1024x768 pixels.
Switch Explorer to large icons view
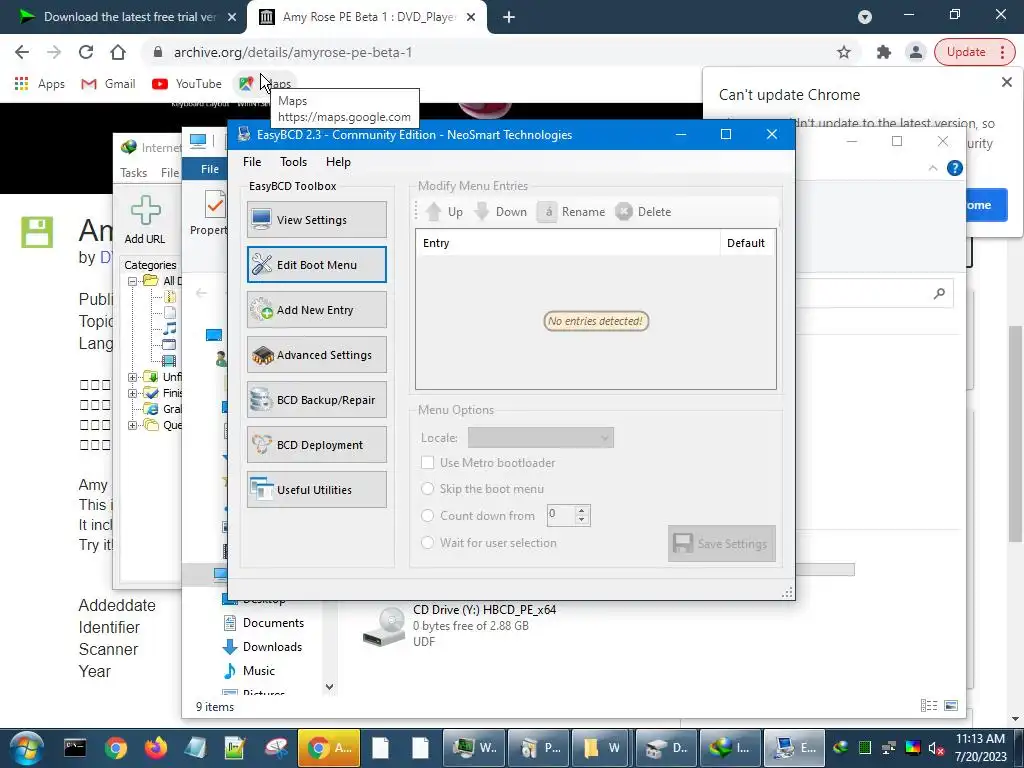[952, 705]
